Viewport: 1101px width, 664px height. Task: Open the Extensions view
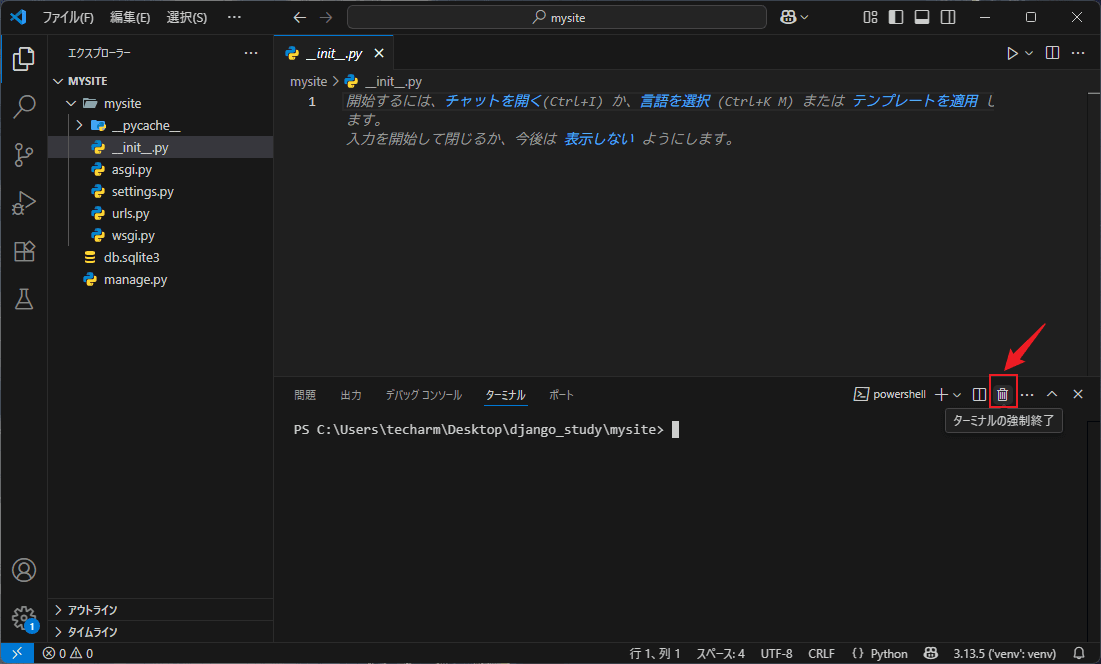pos(24,251)
